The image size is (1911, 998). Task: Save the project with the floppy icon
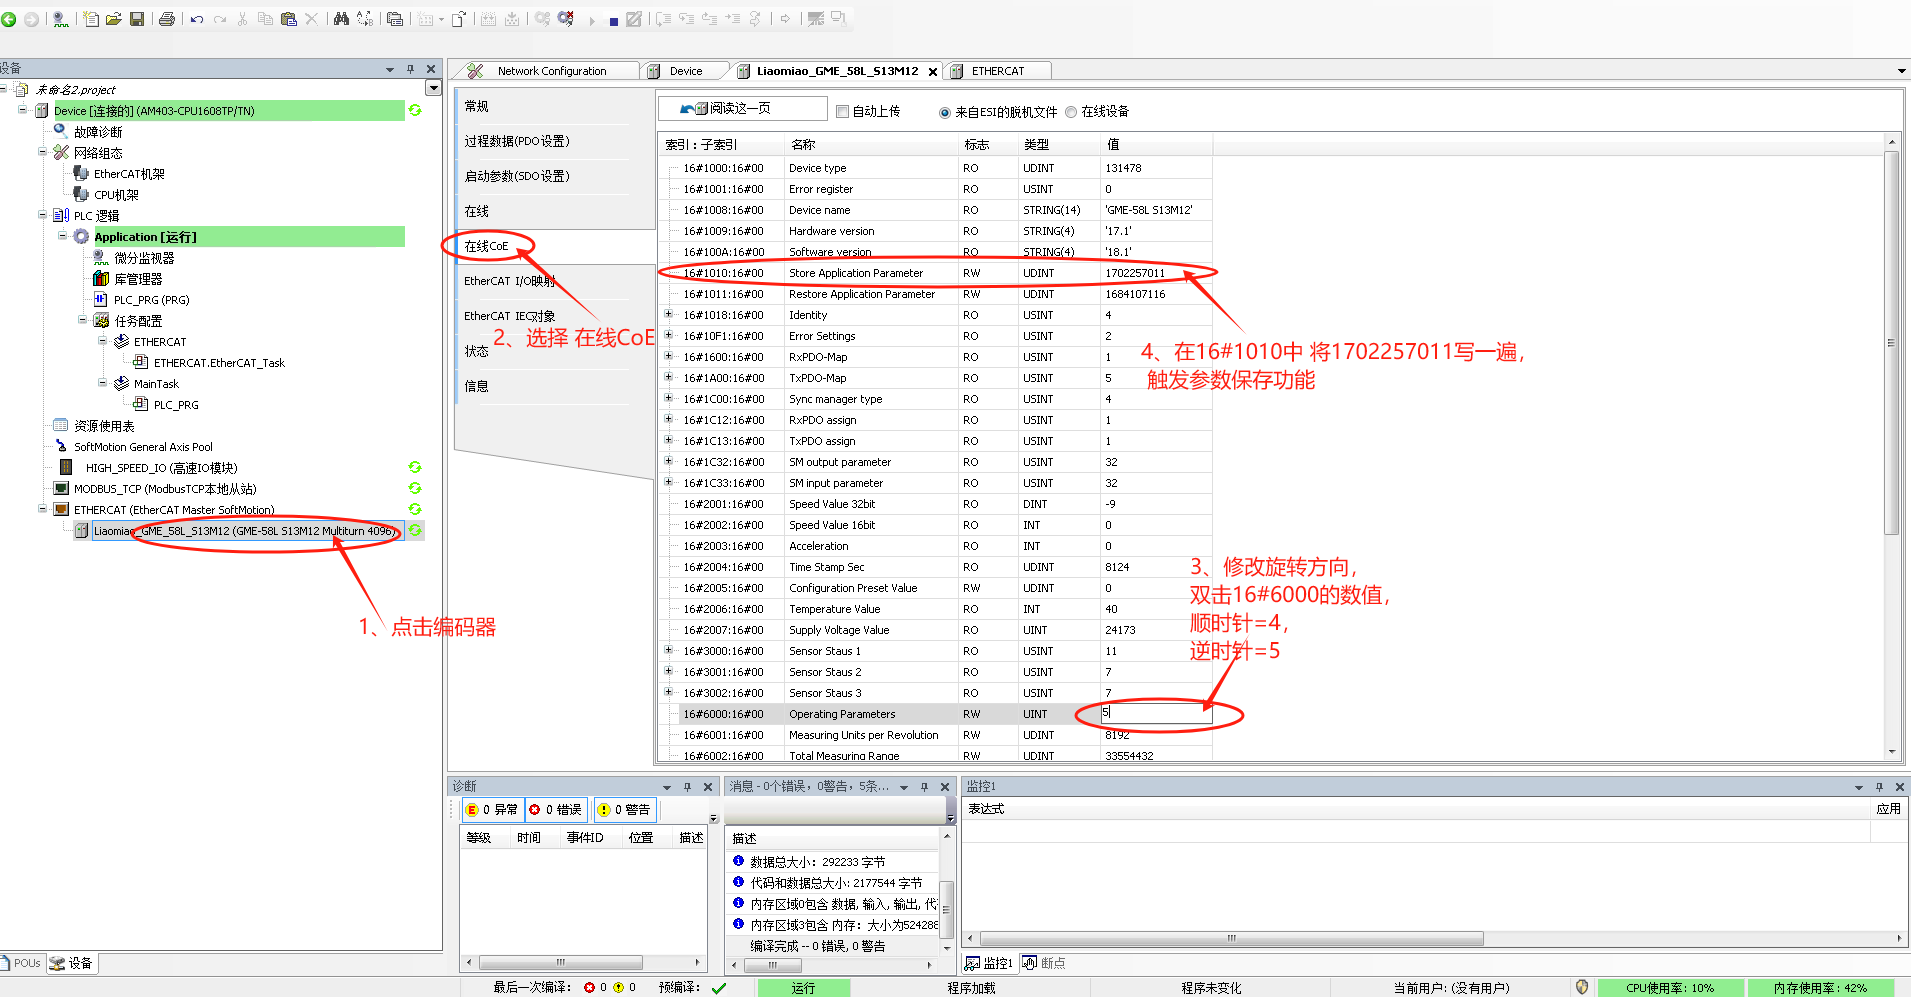(137, 19)
